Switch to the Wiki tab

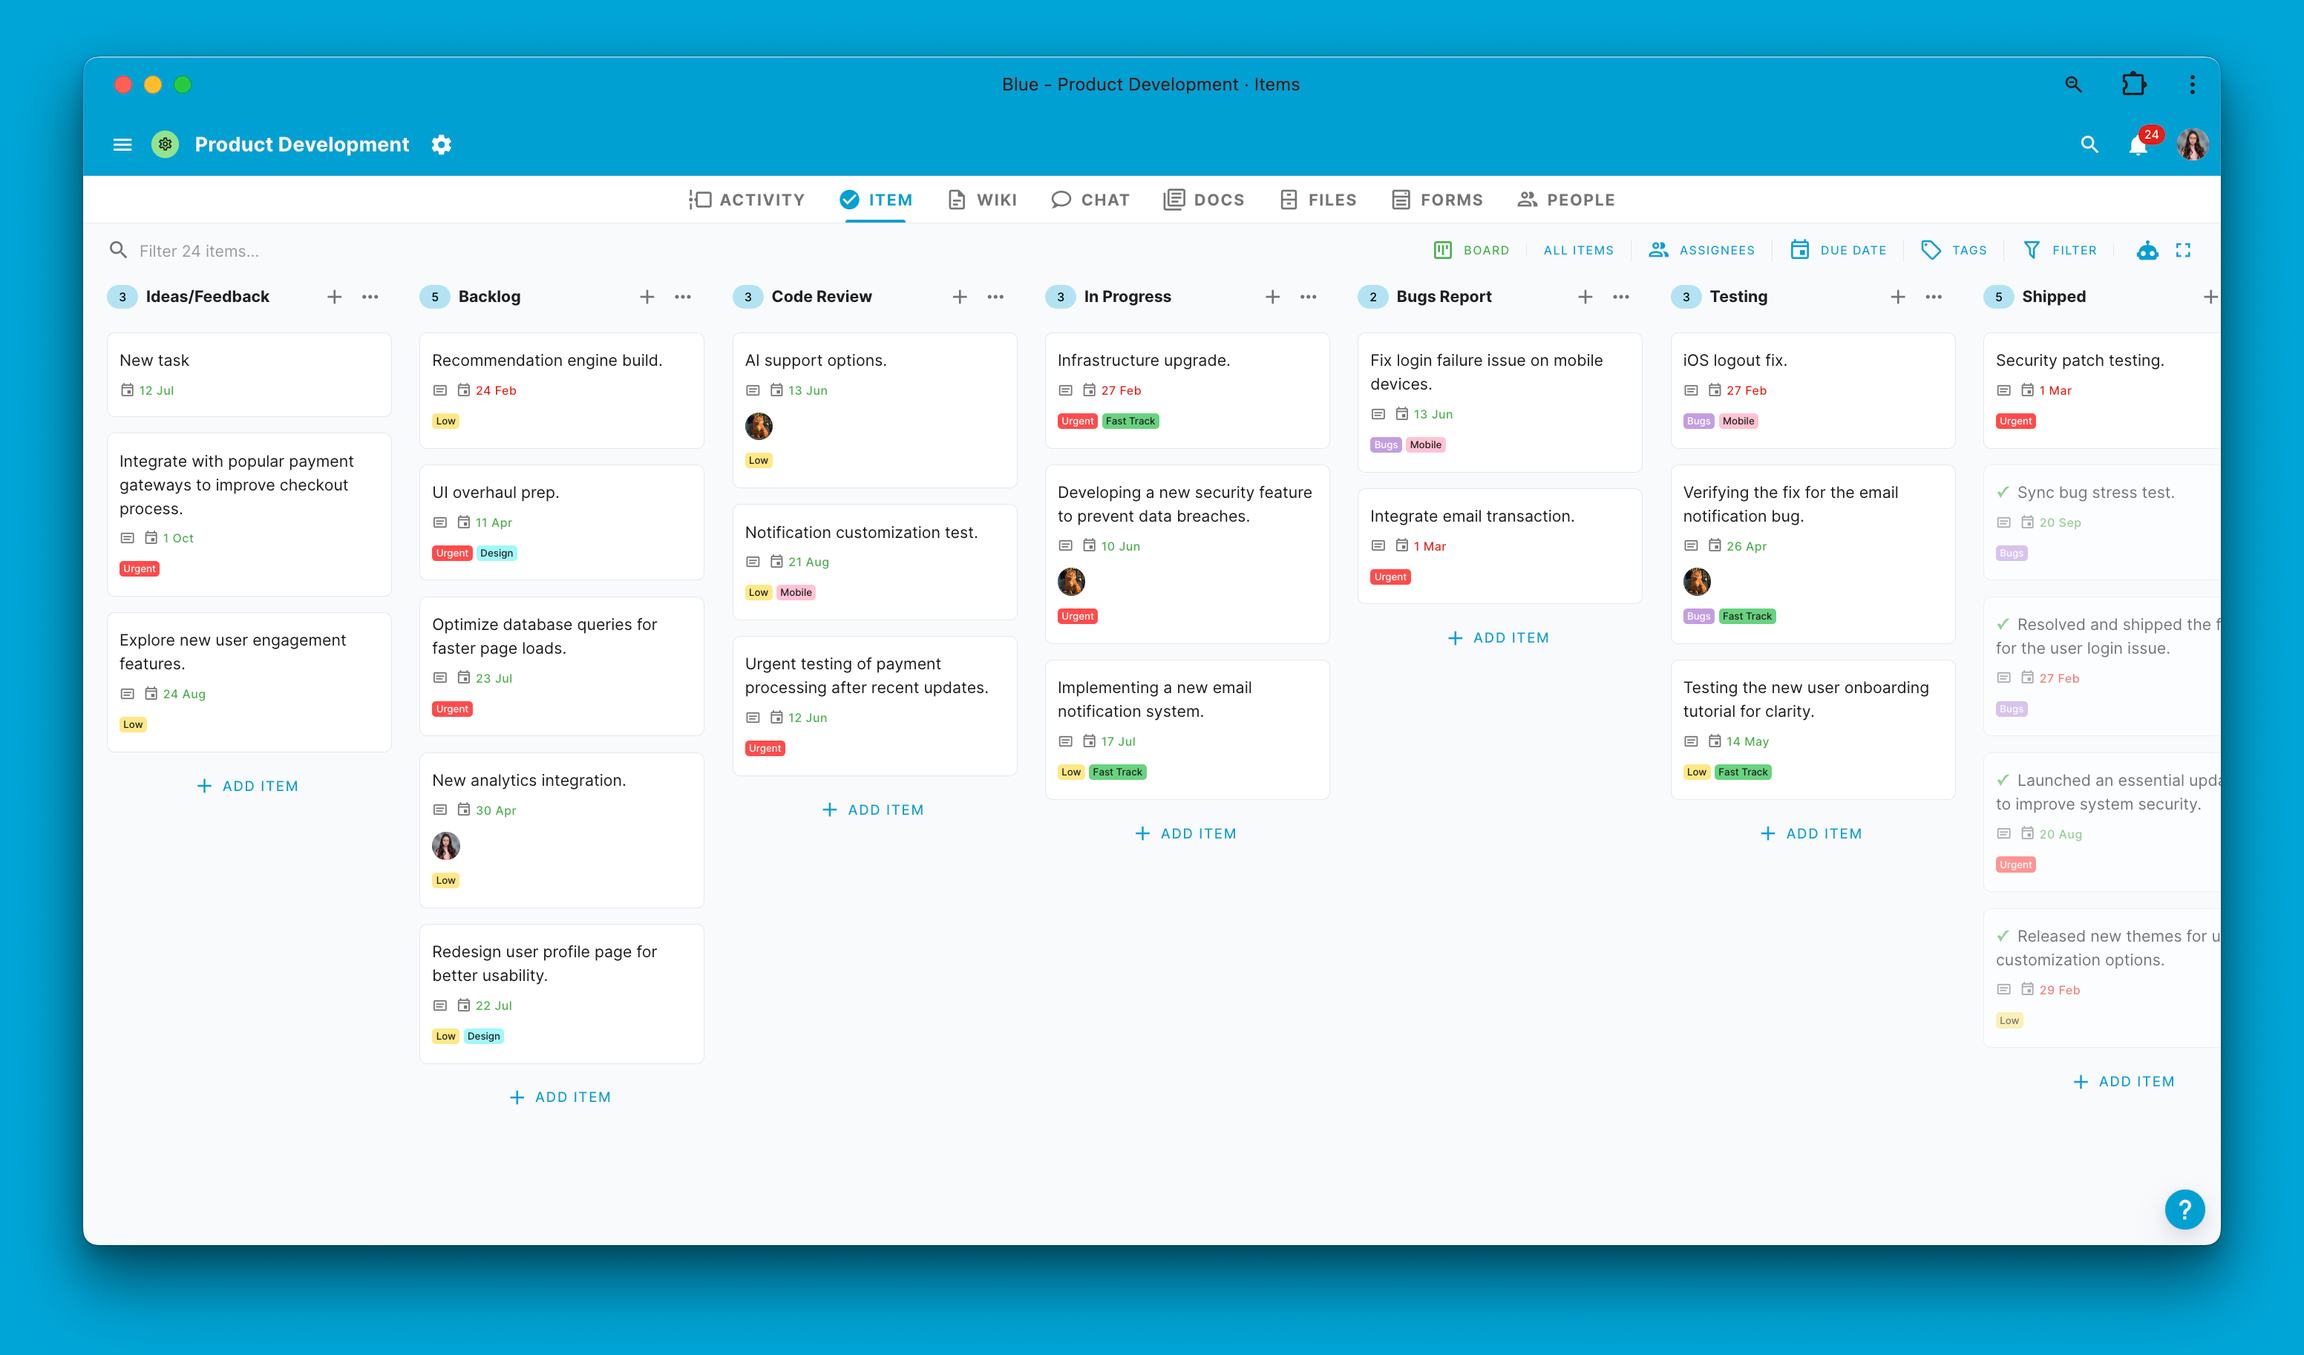click(982, 200)
